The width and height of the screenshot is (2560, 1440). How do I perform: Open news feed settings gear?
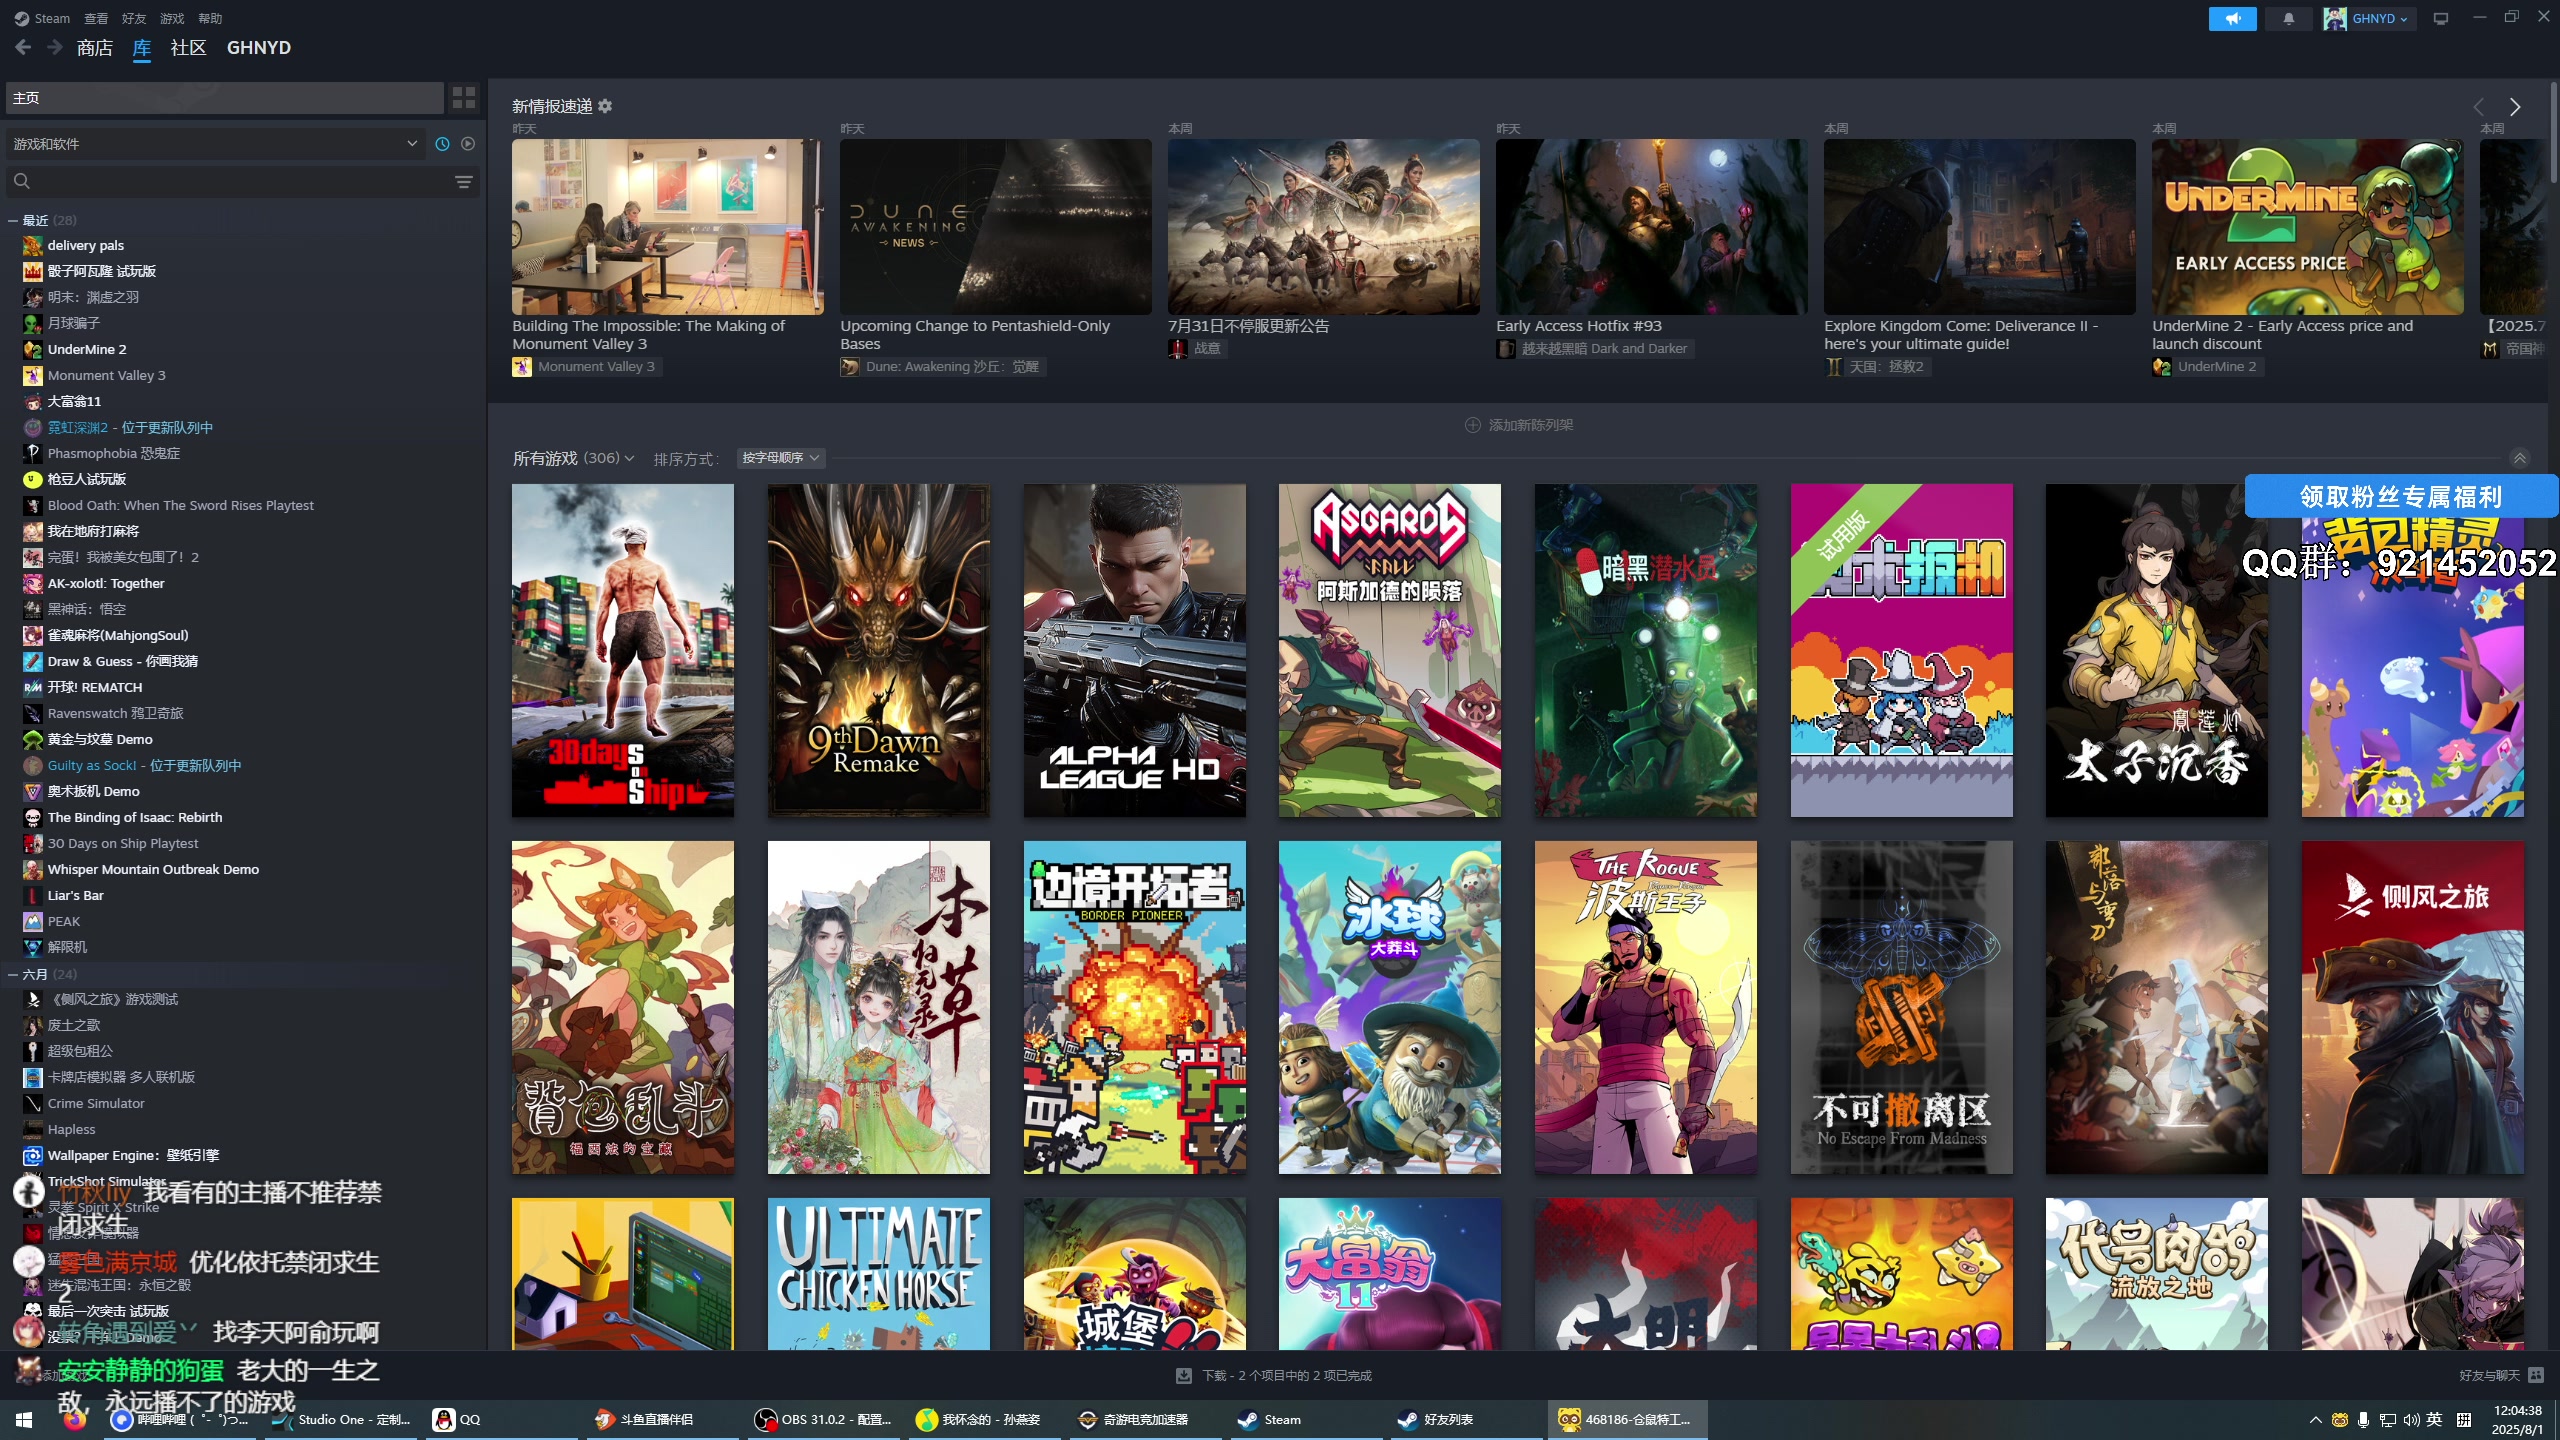pos(605,106)
